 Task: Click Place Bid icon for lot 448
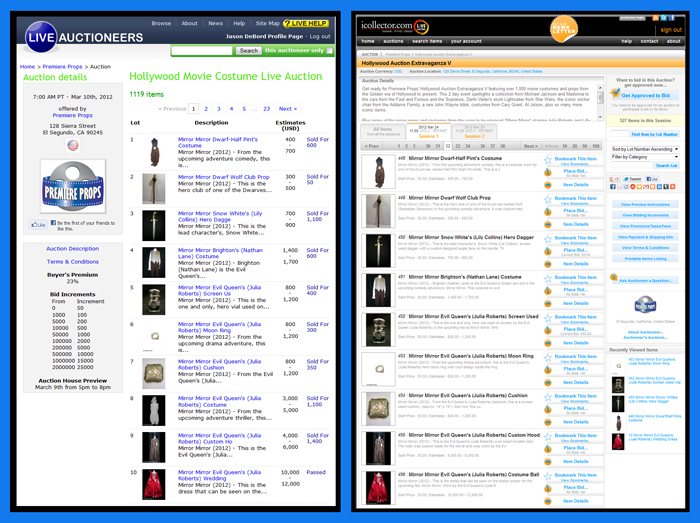pyautogui.click(x=548, y=172)
